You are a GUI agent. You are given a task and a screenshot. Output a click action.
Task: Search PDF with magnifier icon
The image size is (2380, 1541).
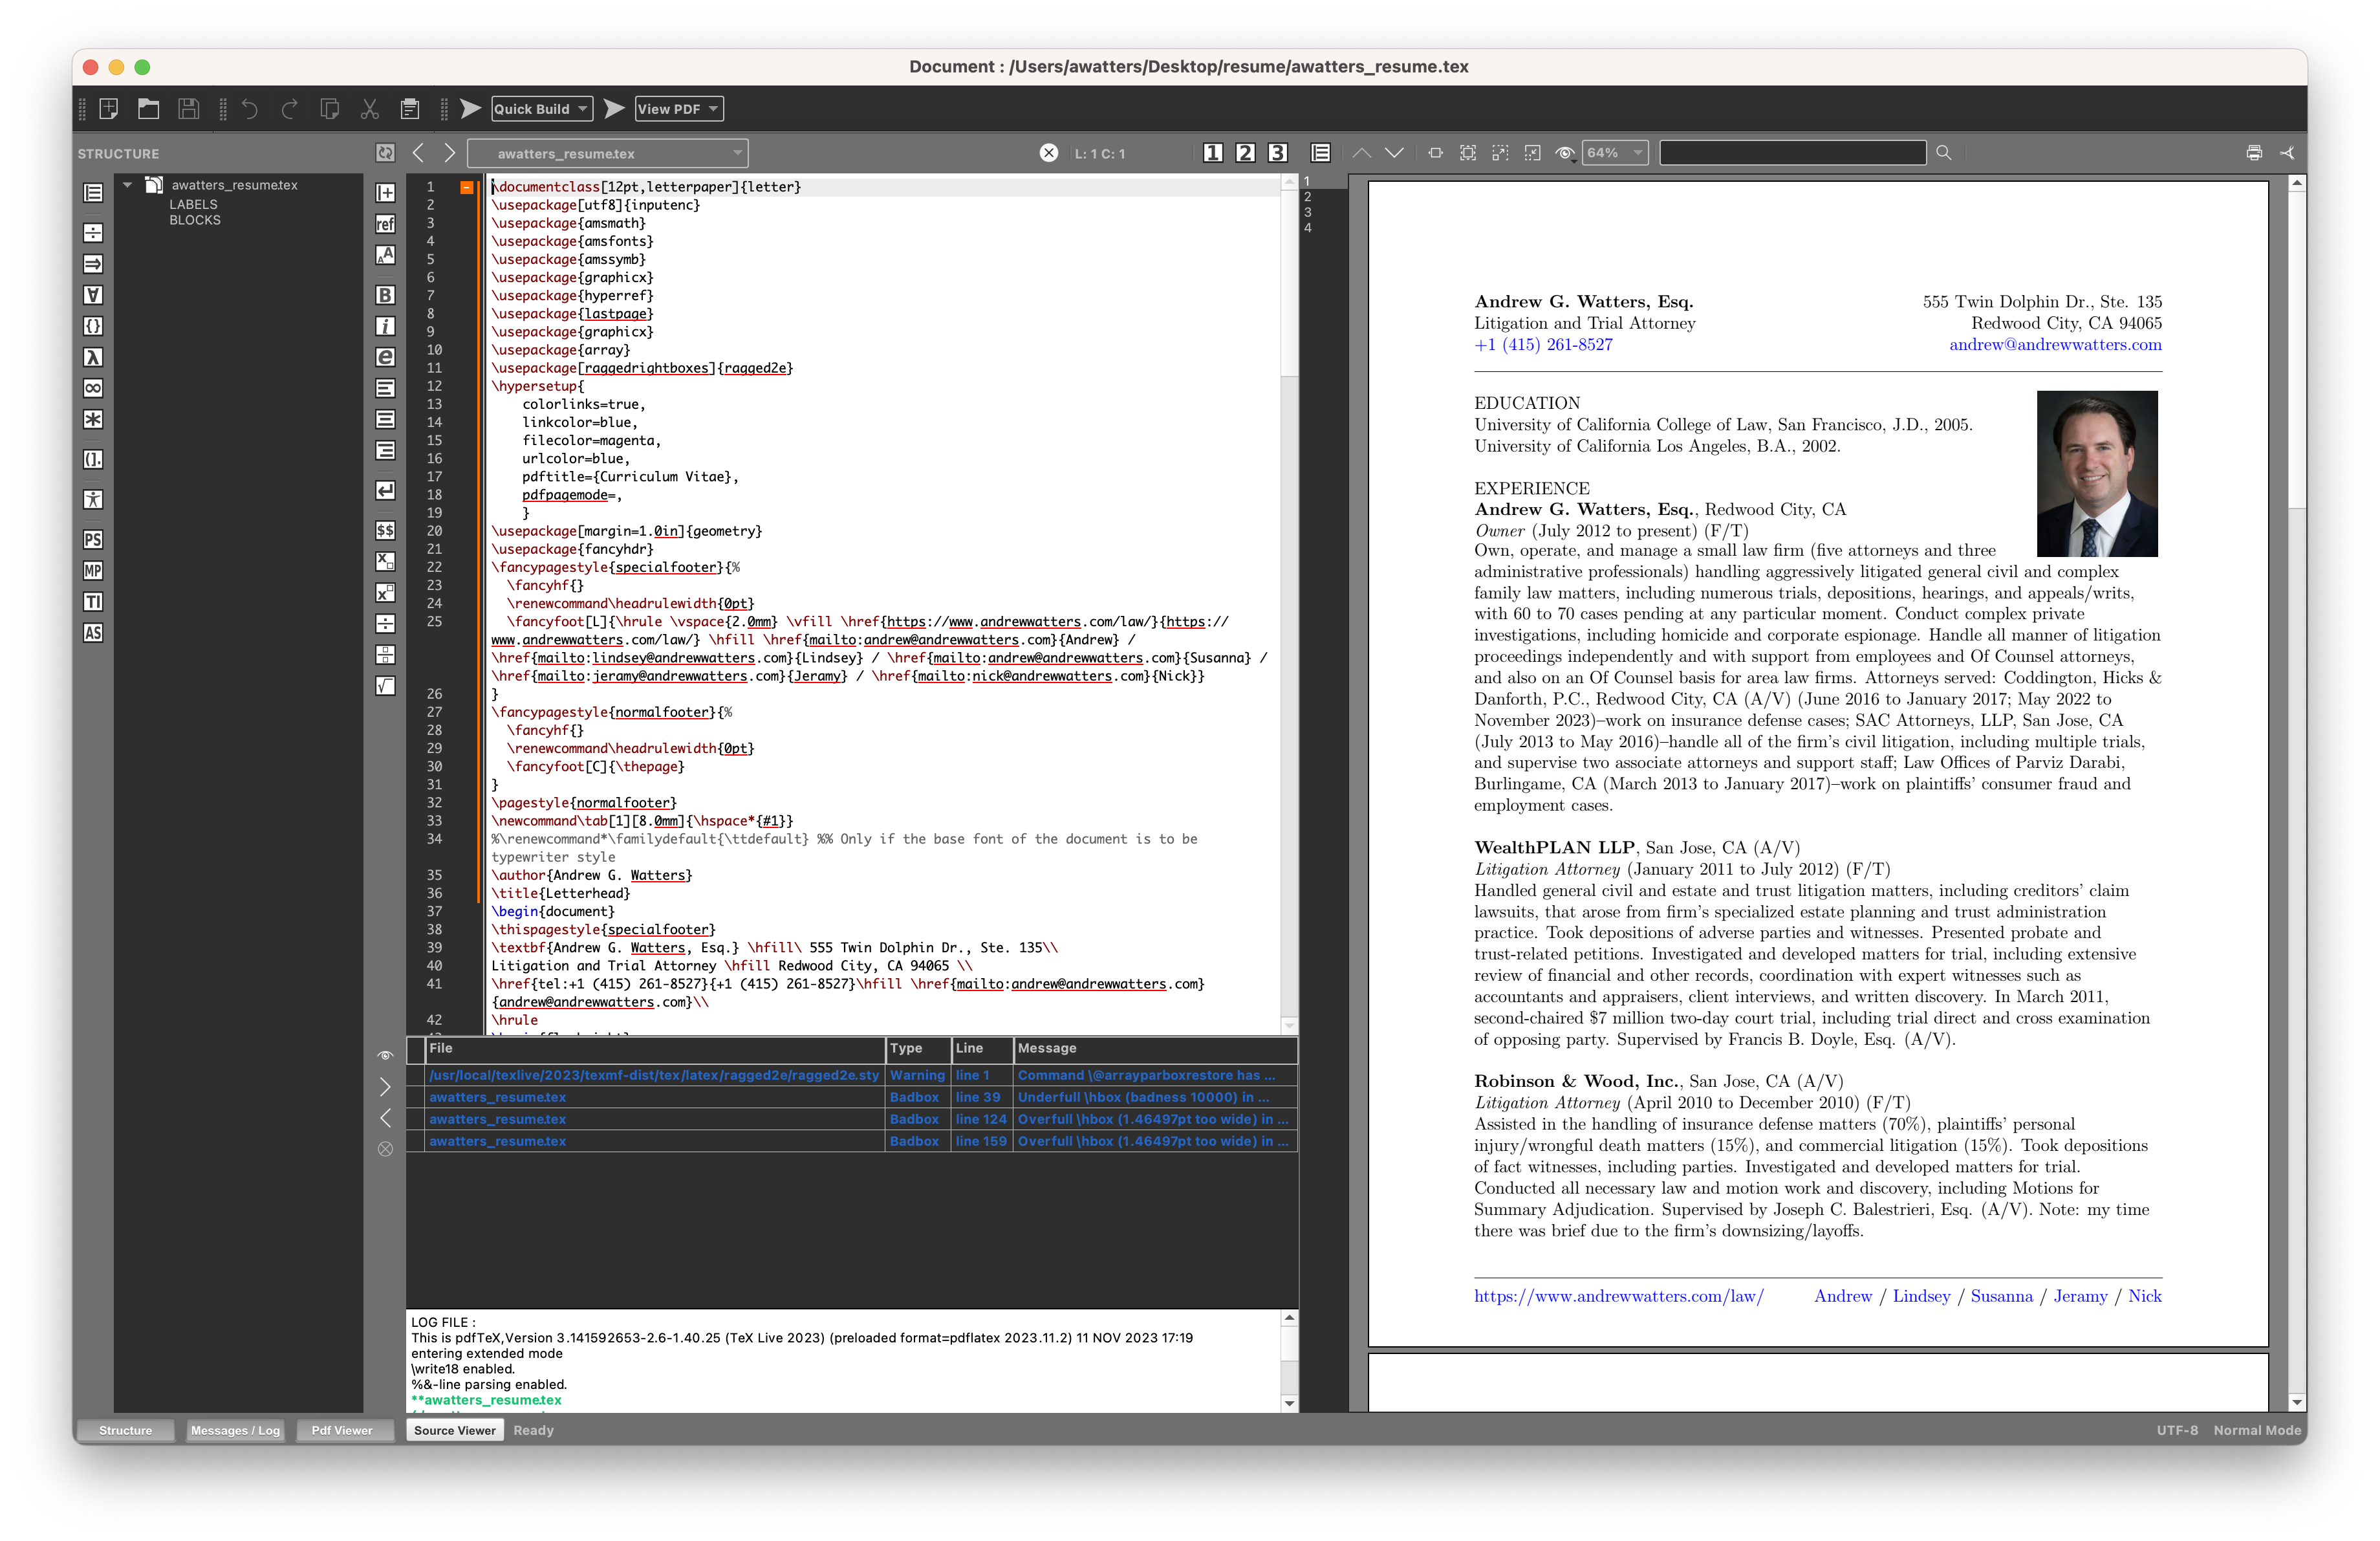(1944, 153)
